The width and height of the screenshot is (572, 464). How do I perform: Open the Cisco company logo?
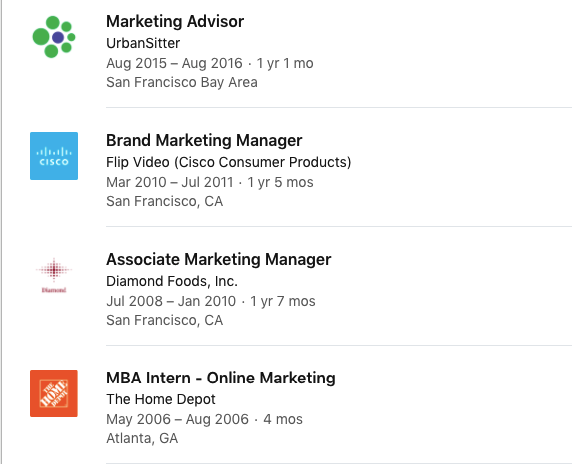54,156
